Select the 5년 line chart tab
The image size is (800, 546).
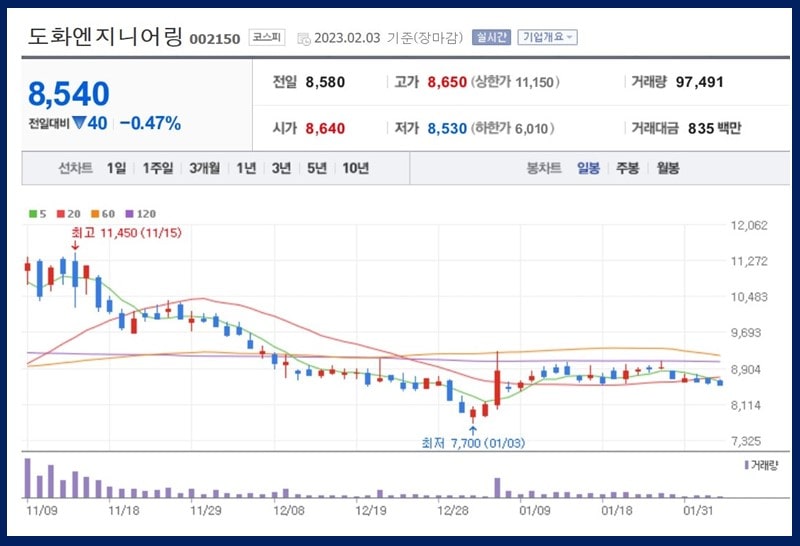[317, 168]
